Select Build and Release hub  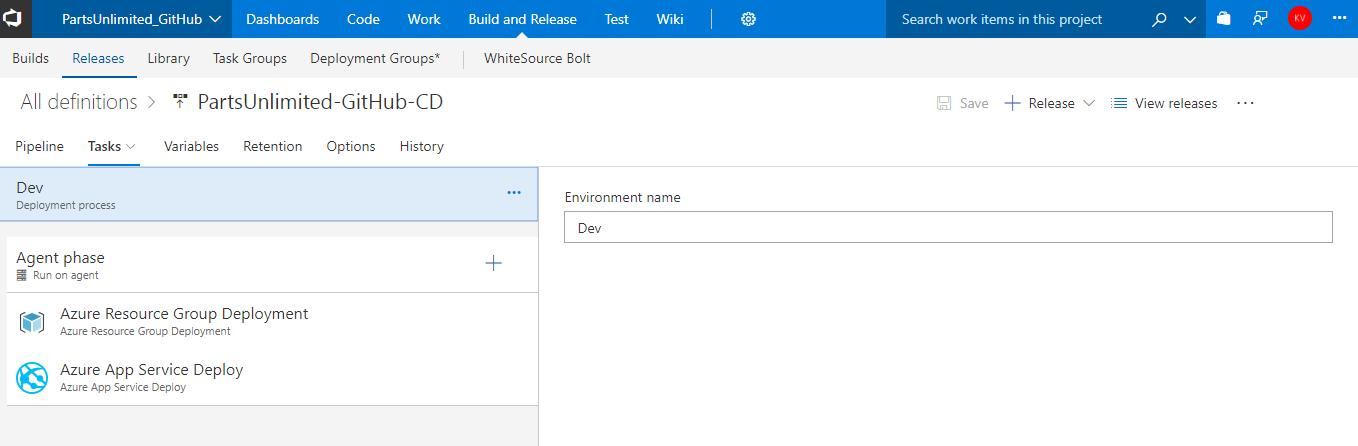[522, 19]
